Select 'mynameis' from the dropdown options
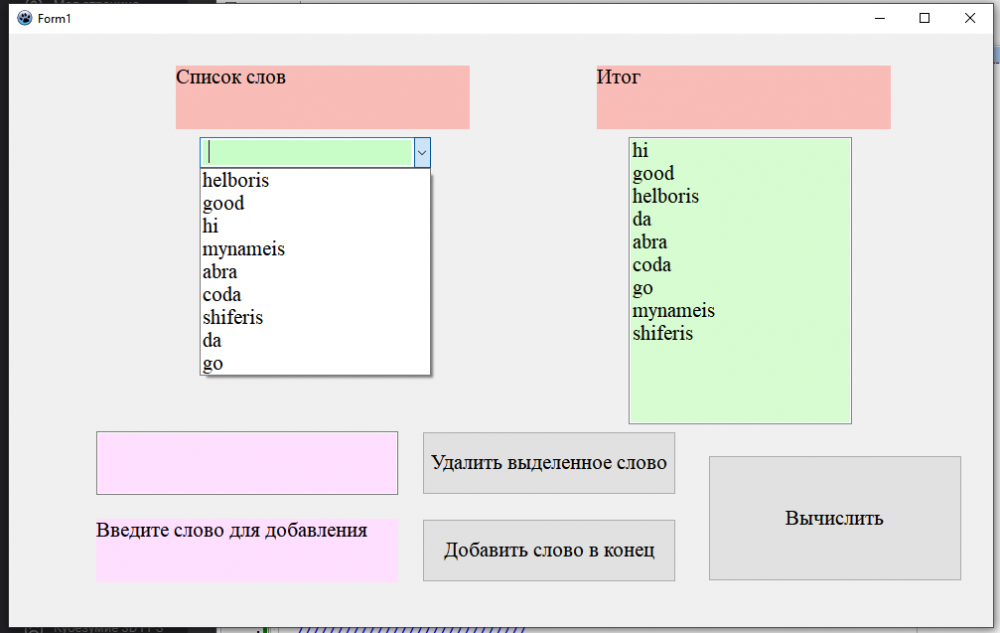The width and height of the screenshot is (1000, 633). [x=315, y=249]
